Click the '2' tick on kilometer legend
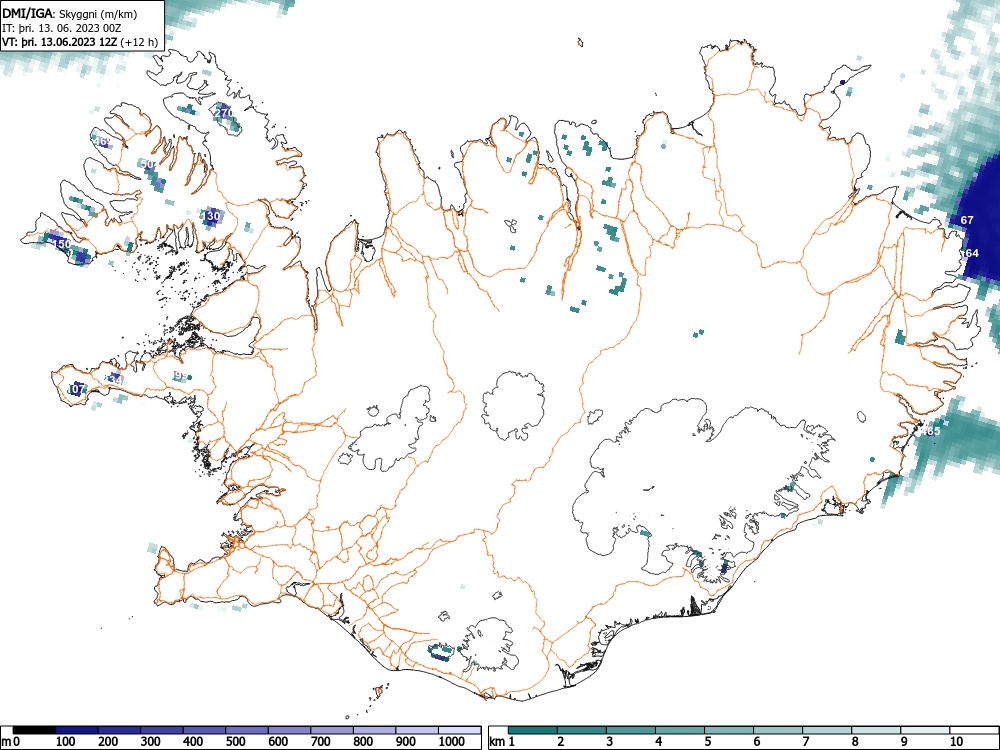 click(561, 742)
